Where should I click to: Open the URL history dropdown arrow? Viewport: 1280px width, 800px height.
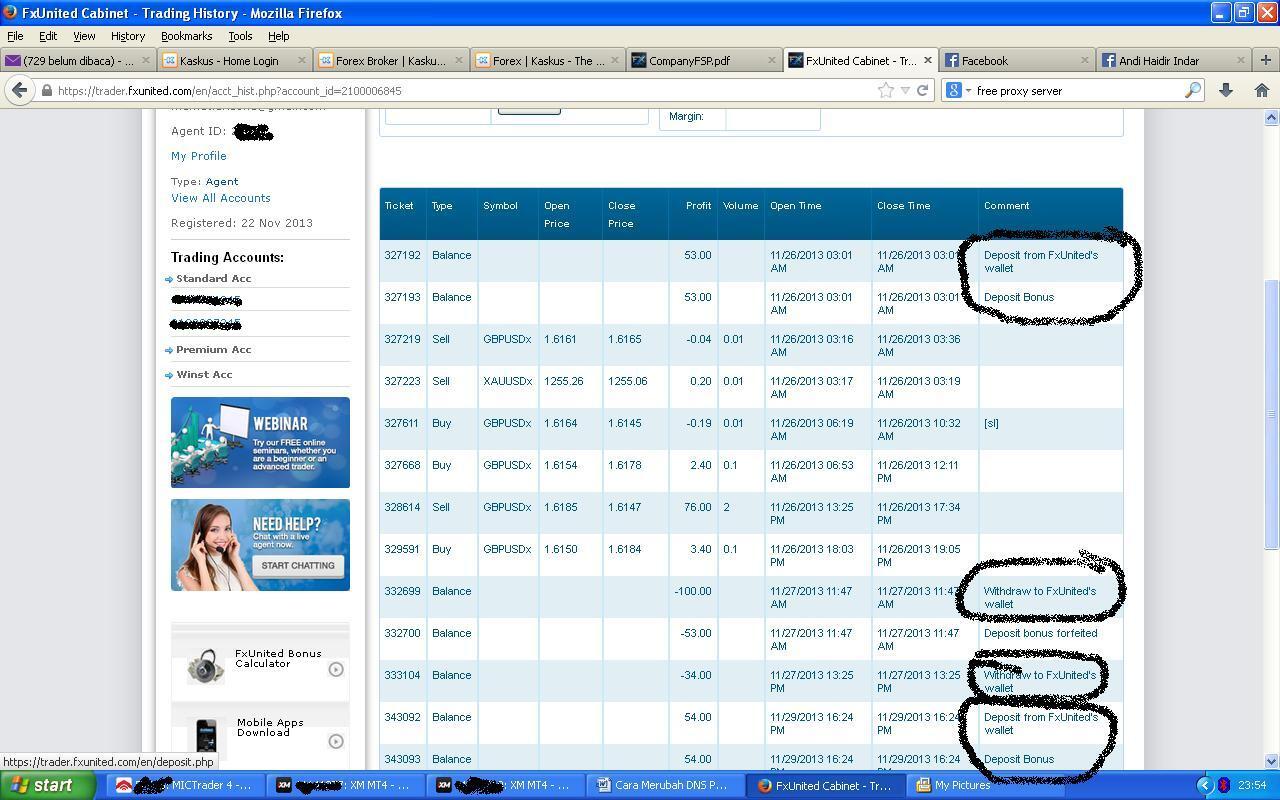point(905,90)
